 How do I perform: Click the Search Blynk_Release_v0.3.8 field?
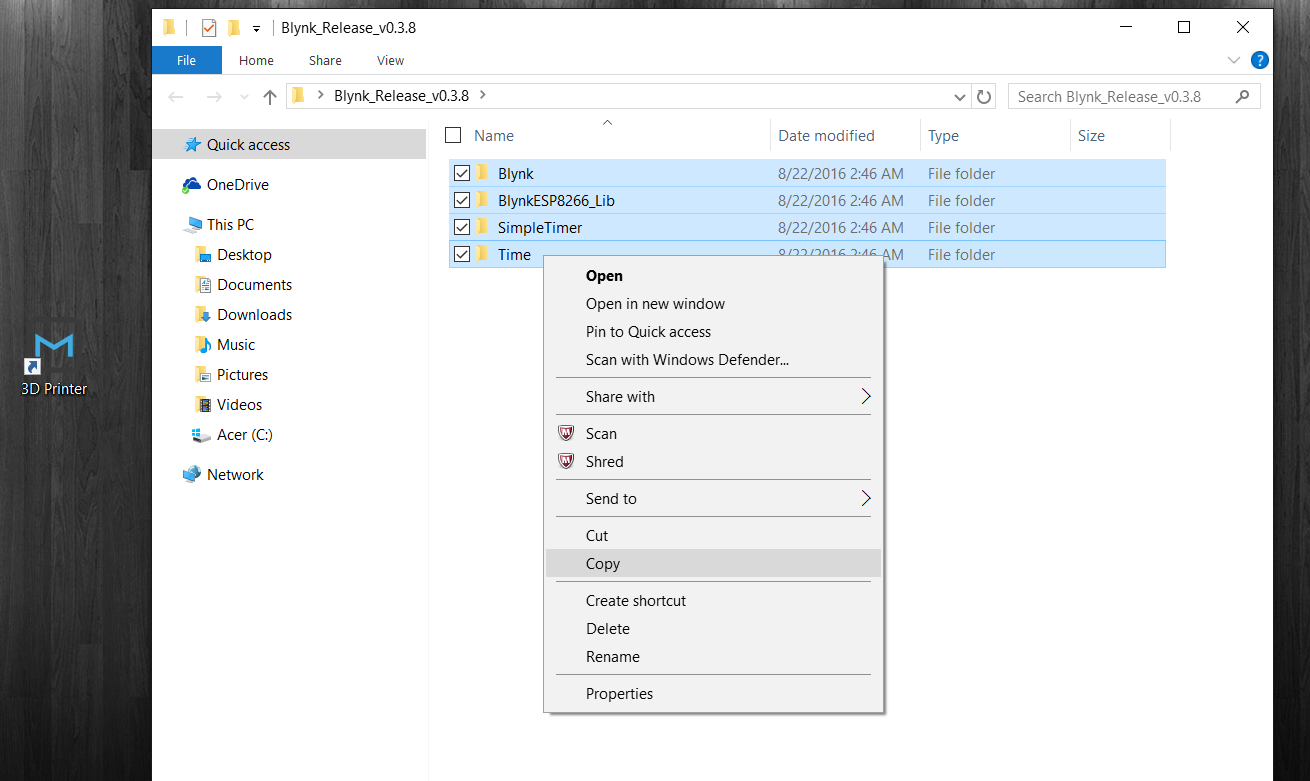pos(1122,97)
